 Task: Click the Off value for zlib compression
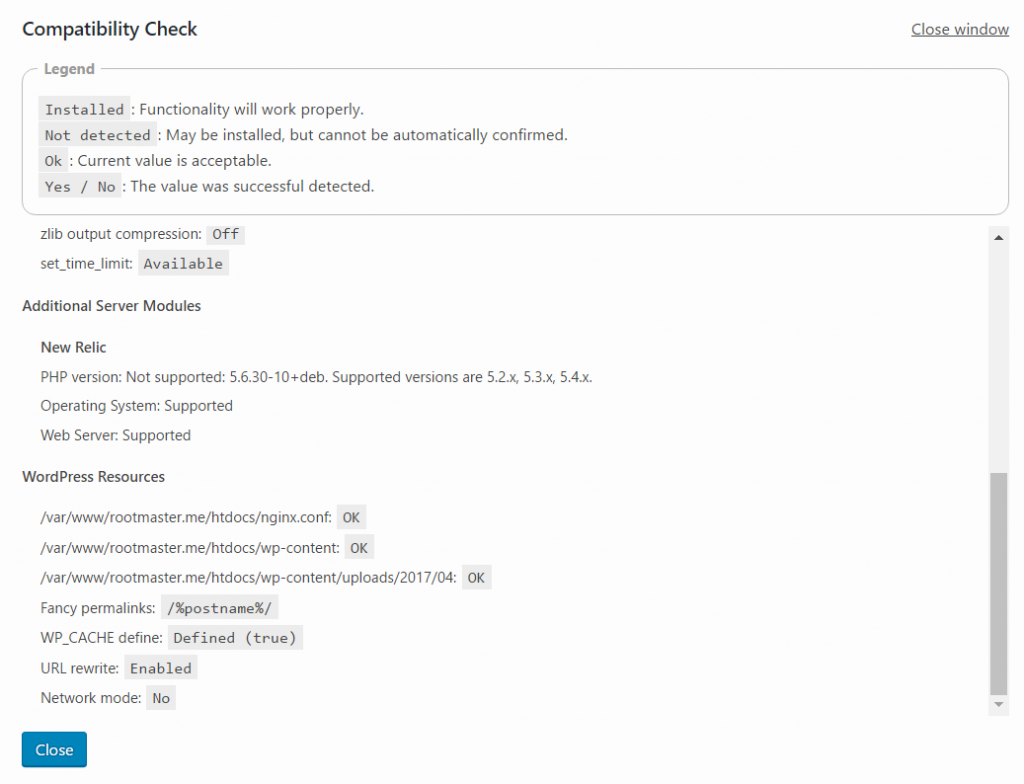coord(225,234)
